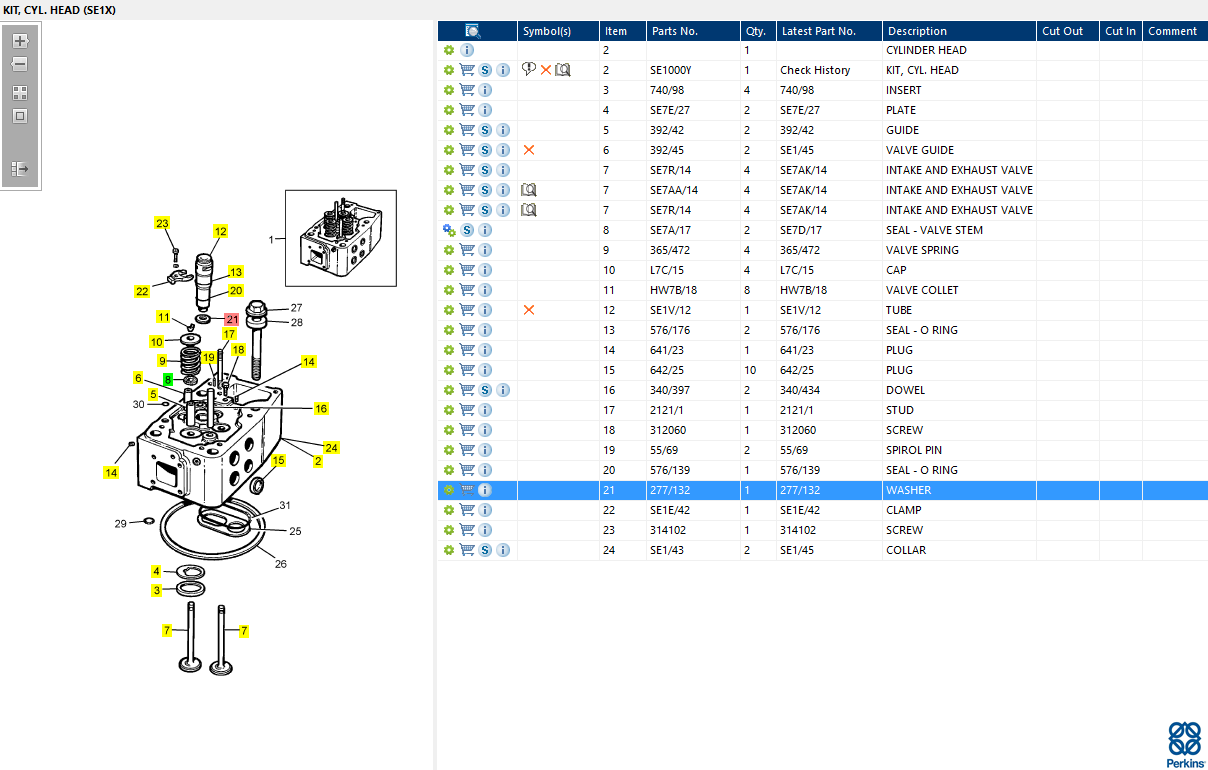Click the list-with-arrow export tool
This screenshot has height=770, width=1208.
(x=20, y=169)
